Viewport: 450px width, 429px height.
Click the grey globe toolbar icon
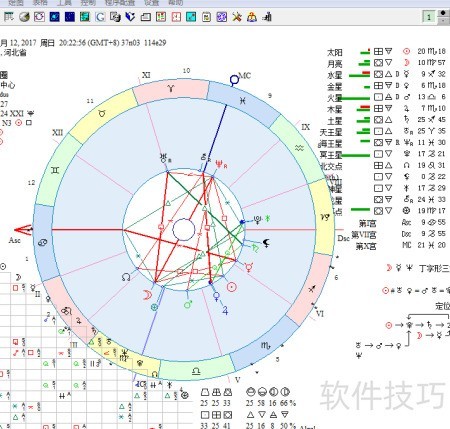24,17
